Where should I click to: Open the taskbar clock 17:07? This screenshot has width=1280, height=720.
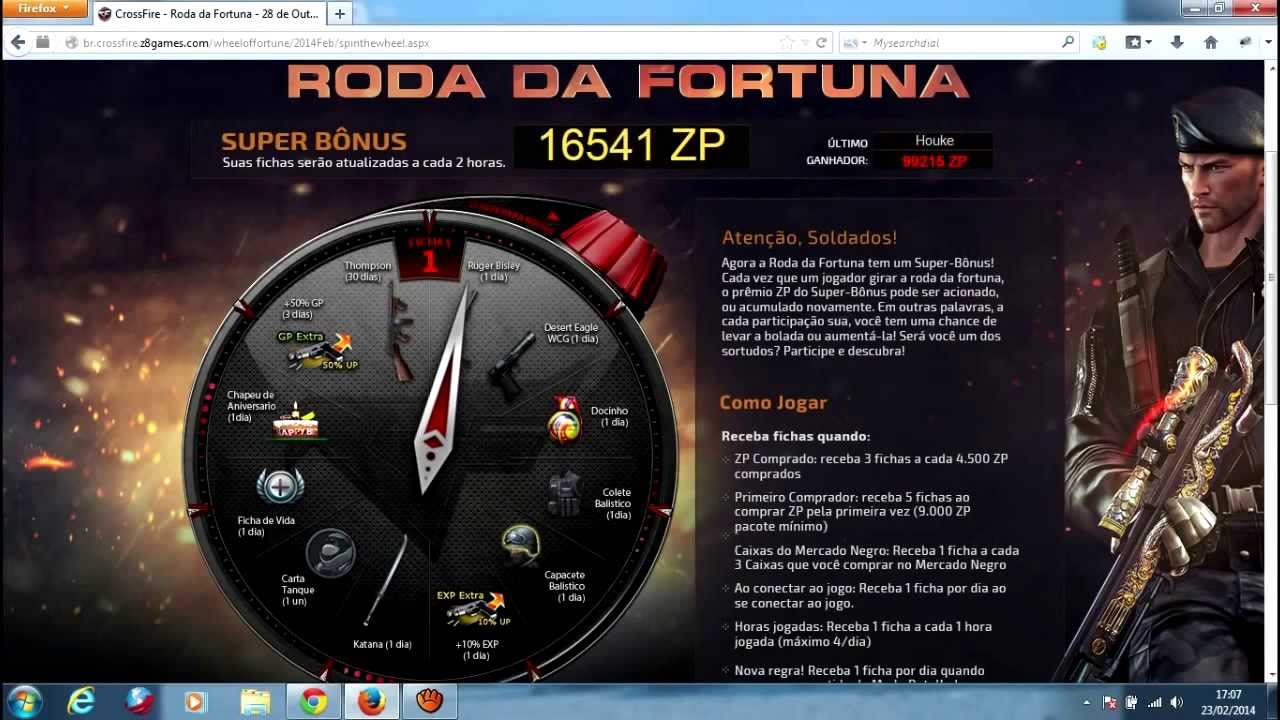click(x=1228, y=702)
